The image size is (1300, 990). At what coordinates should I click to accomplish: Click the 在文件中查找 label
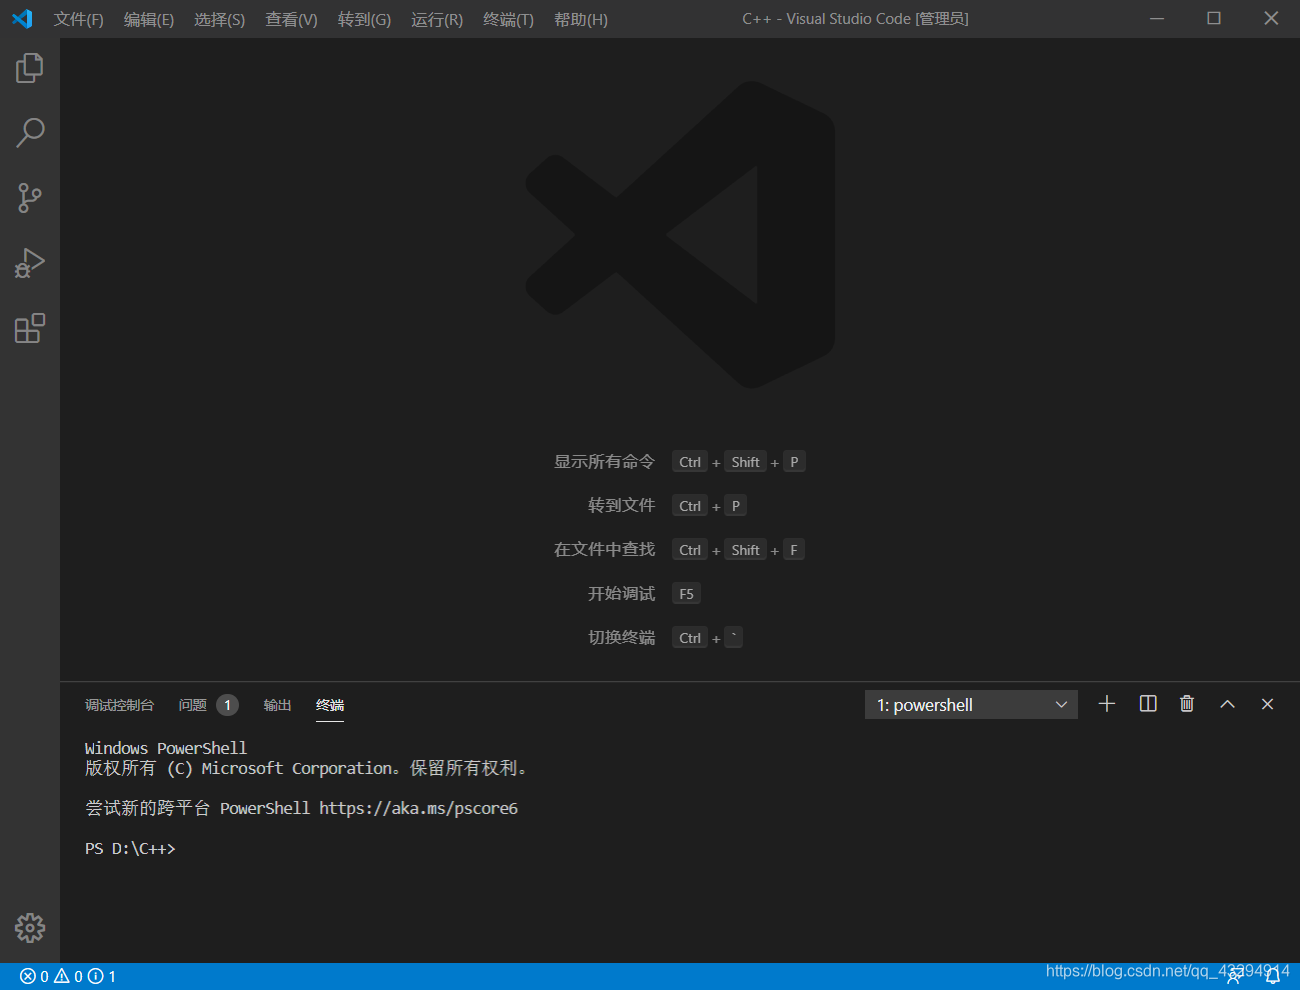604,550
